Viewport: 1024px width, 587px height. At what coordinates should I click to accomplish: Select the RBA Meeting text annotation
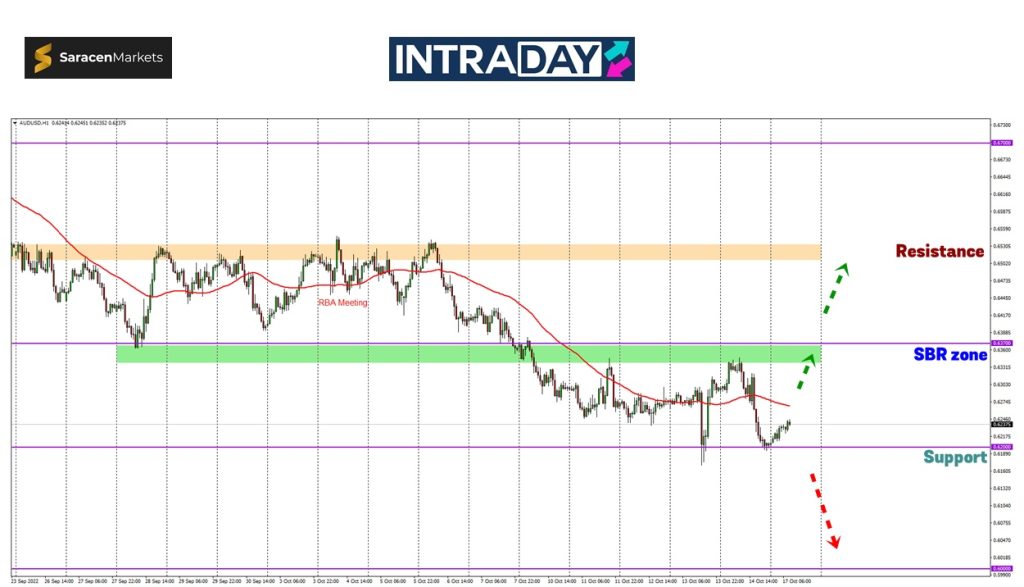[x=343, y=302]
